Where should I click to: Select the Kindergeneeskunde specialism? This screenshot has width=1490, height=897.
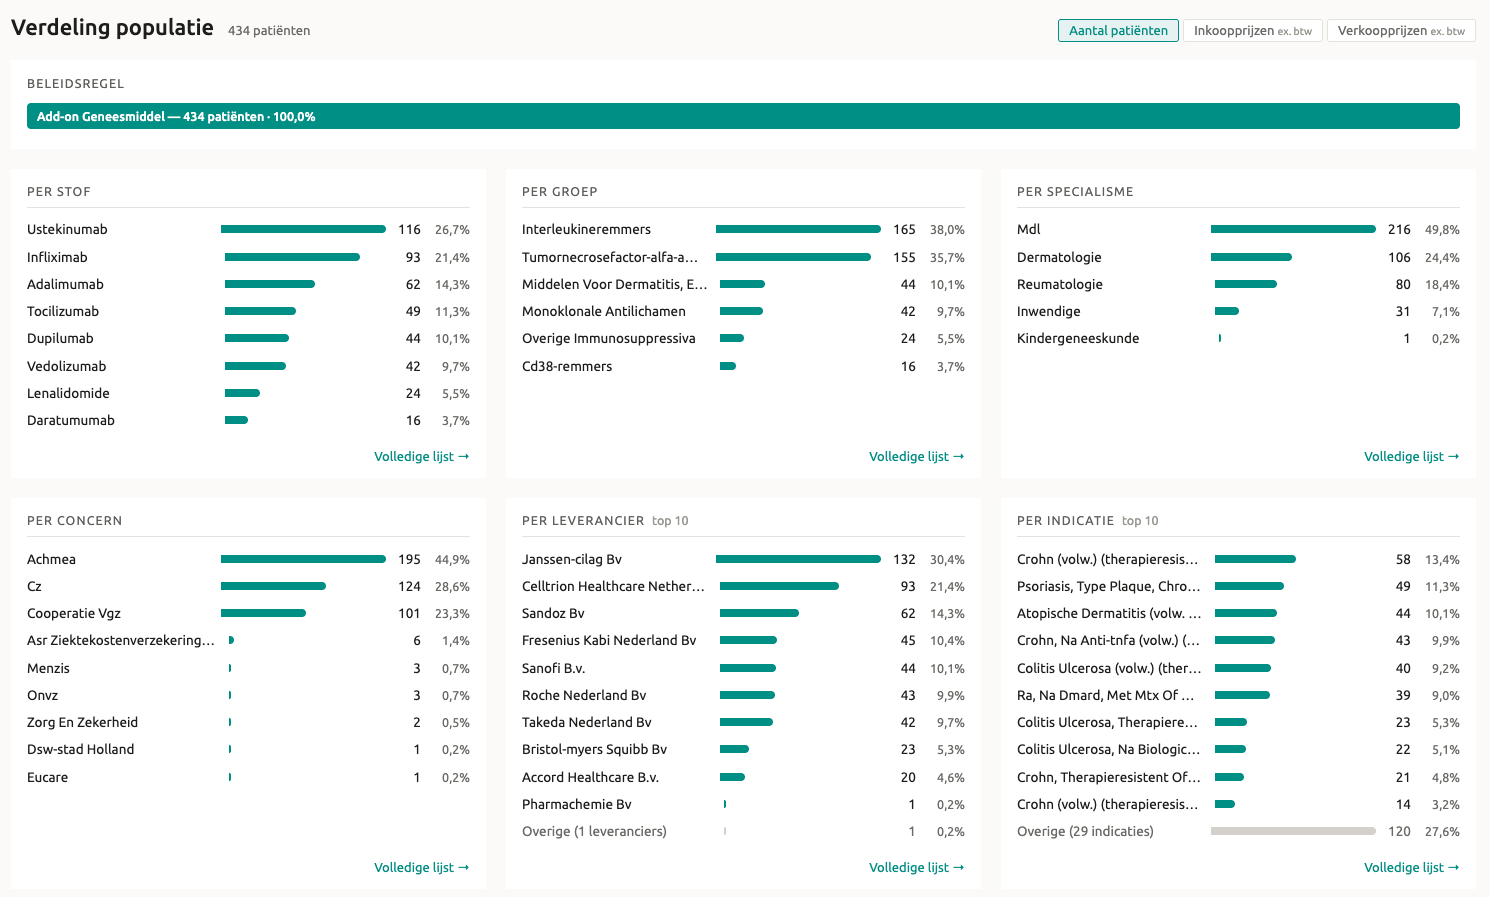(1238, 339)
